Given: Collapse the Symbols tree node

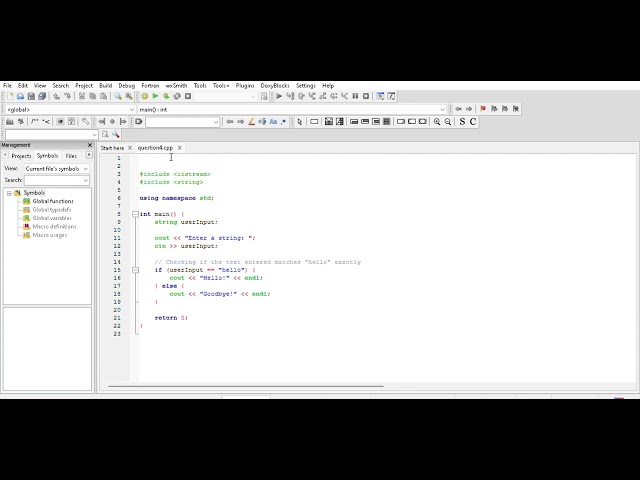Looking at the screenshot, I should (9, 193).
